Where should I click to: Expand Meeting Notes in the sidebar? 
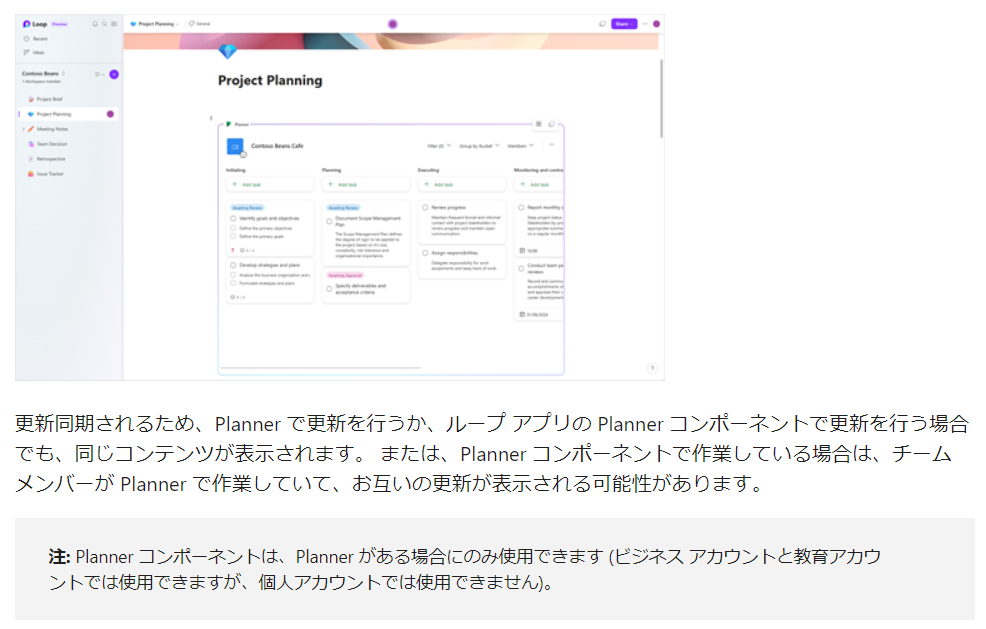[23, 129]
